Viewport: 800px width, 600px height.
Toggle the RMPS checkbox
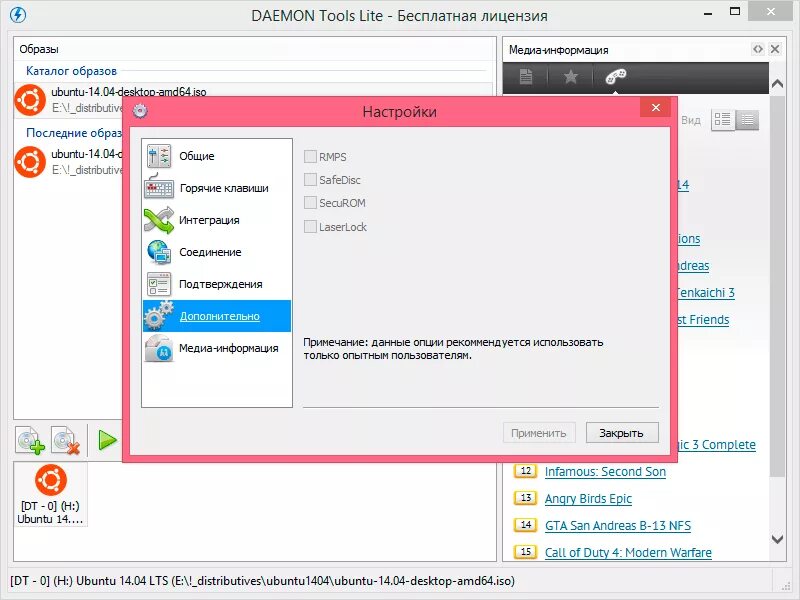(x=310, y=157)
